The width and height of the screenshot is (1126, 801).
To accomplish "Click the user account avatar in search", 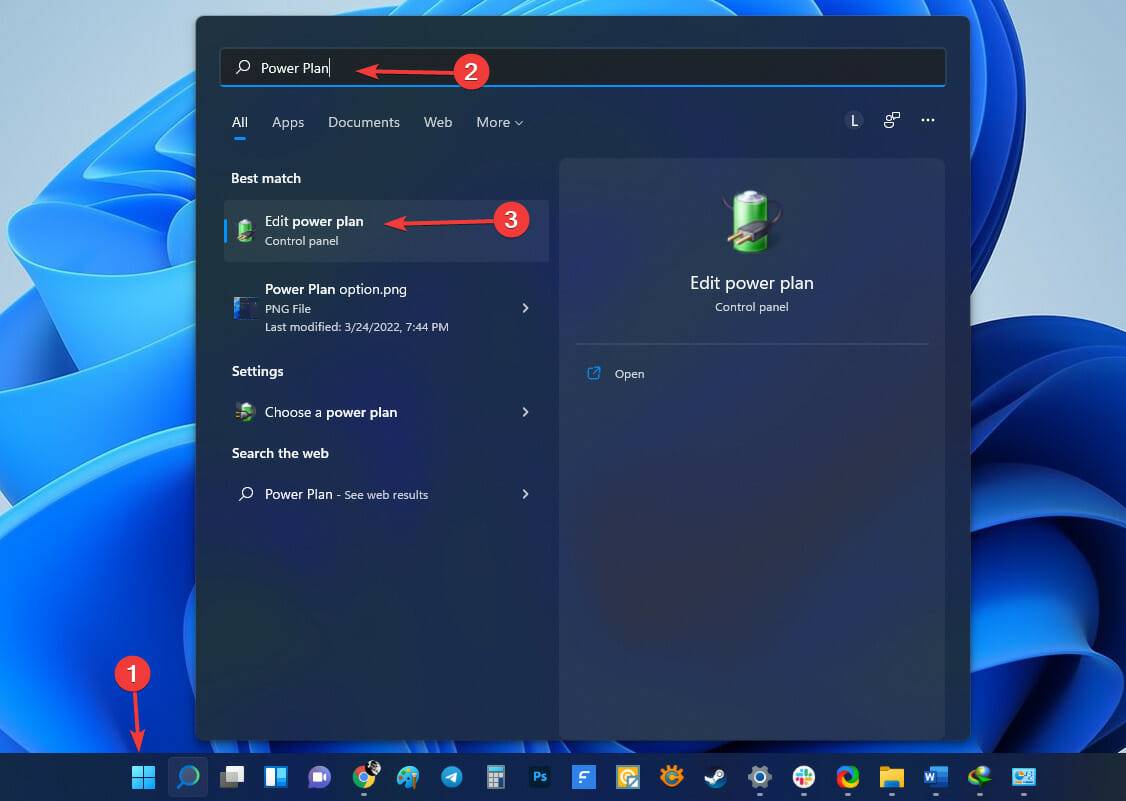I will (853, 120).
